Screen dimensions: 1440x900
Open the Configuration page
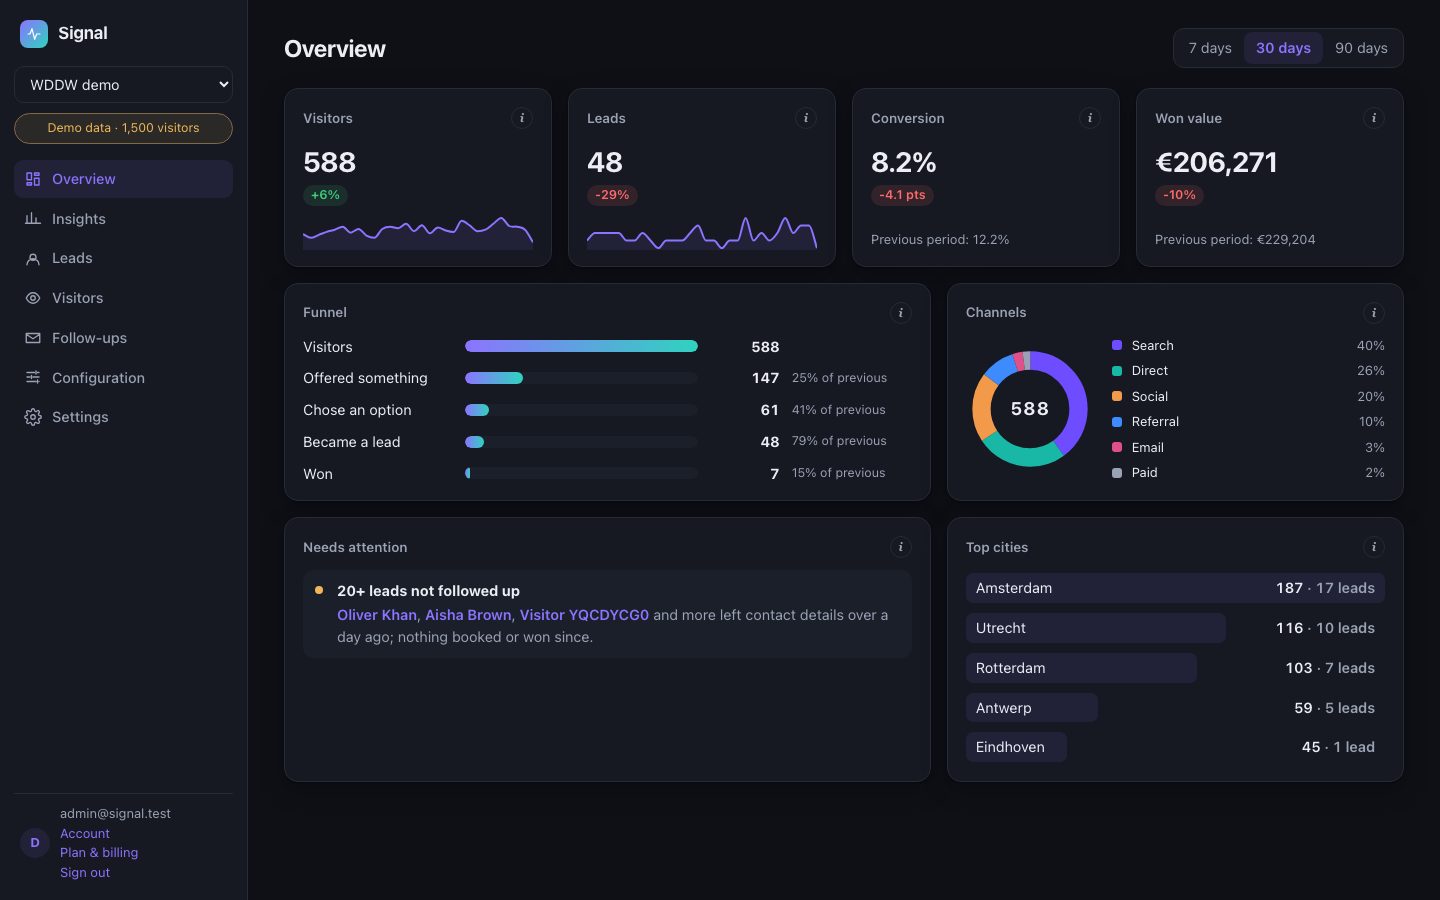(x=123, y=378)
